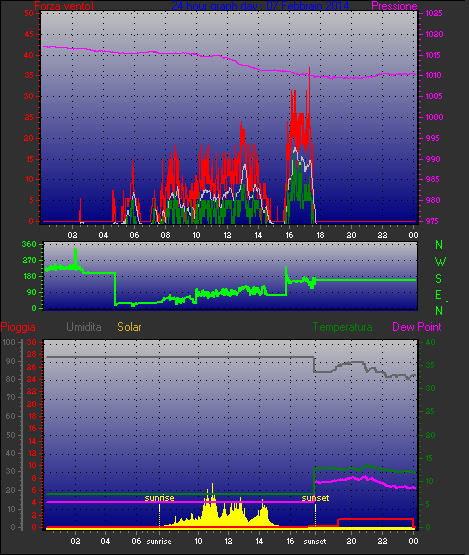The height and width of the screenshot is (555, 469).
Task: Click the 50 wind speed axis value
Action: click(x=29, y=13)
